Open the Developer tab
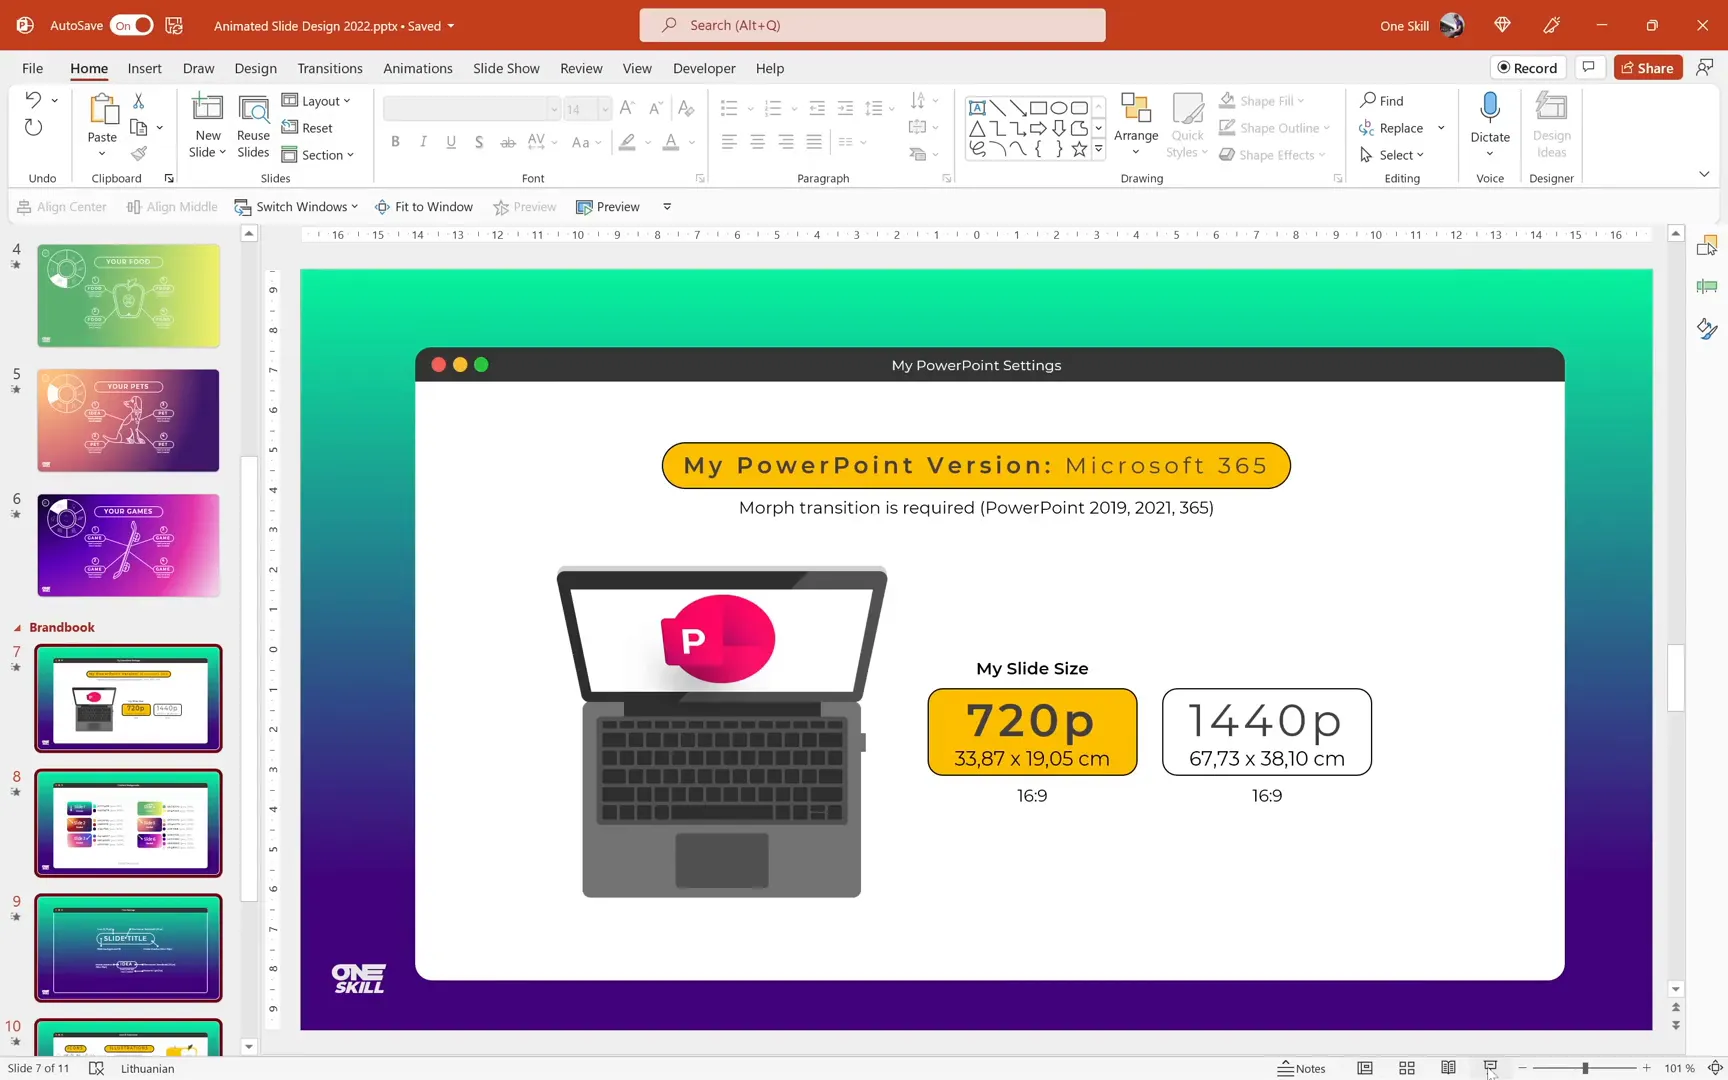1728x1080 pixels. pos(704,68)
